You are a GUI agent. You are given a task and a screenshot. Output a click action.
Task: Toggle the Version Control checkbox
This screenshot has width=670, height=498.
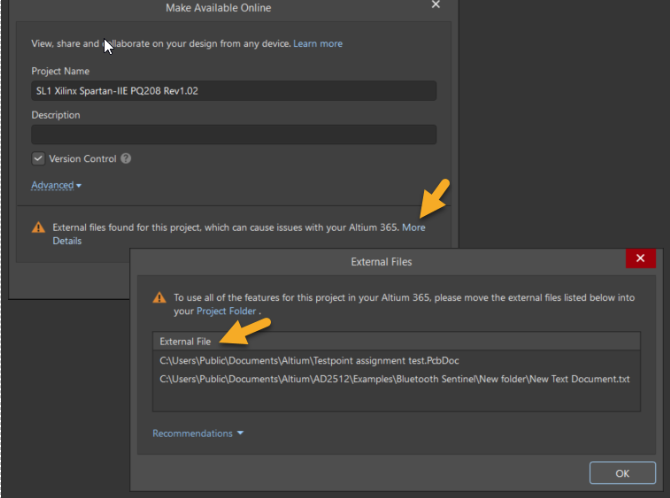38,159
